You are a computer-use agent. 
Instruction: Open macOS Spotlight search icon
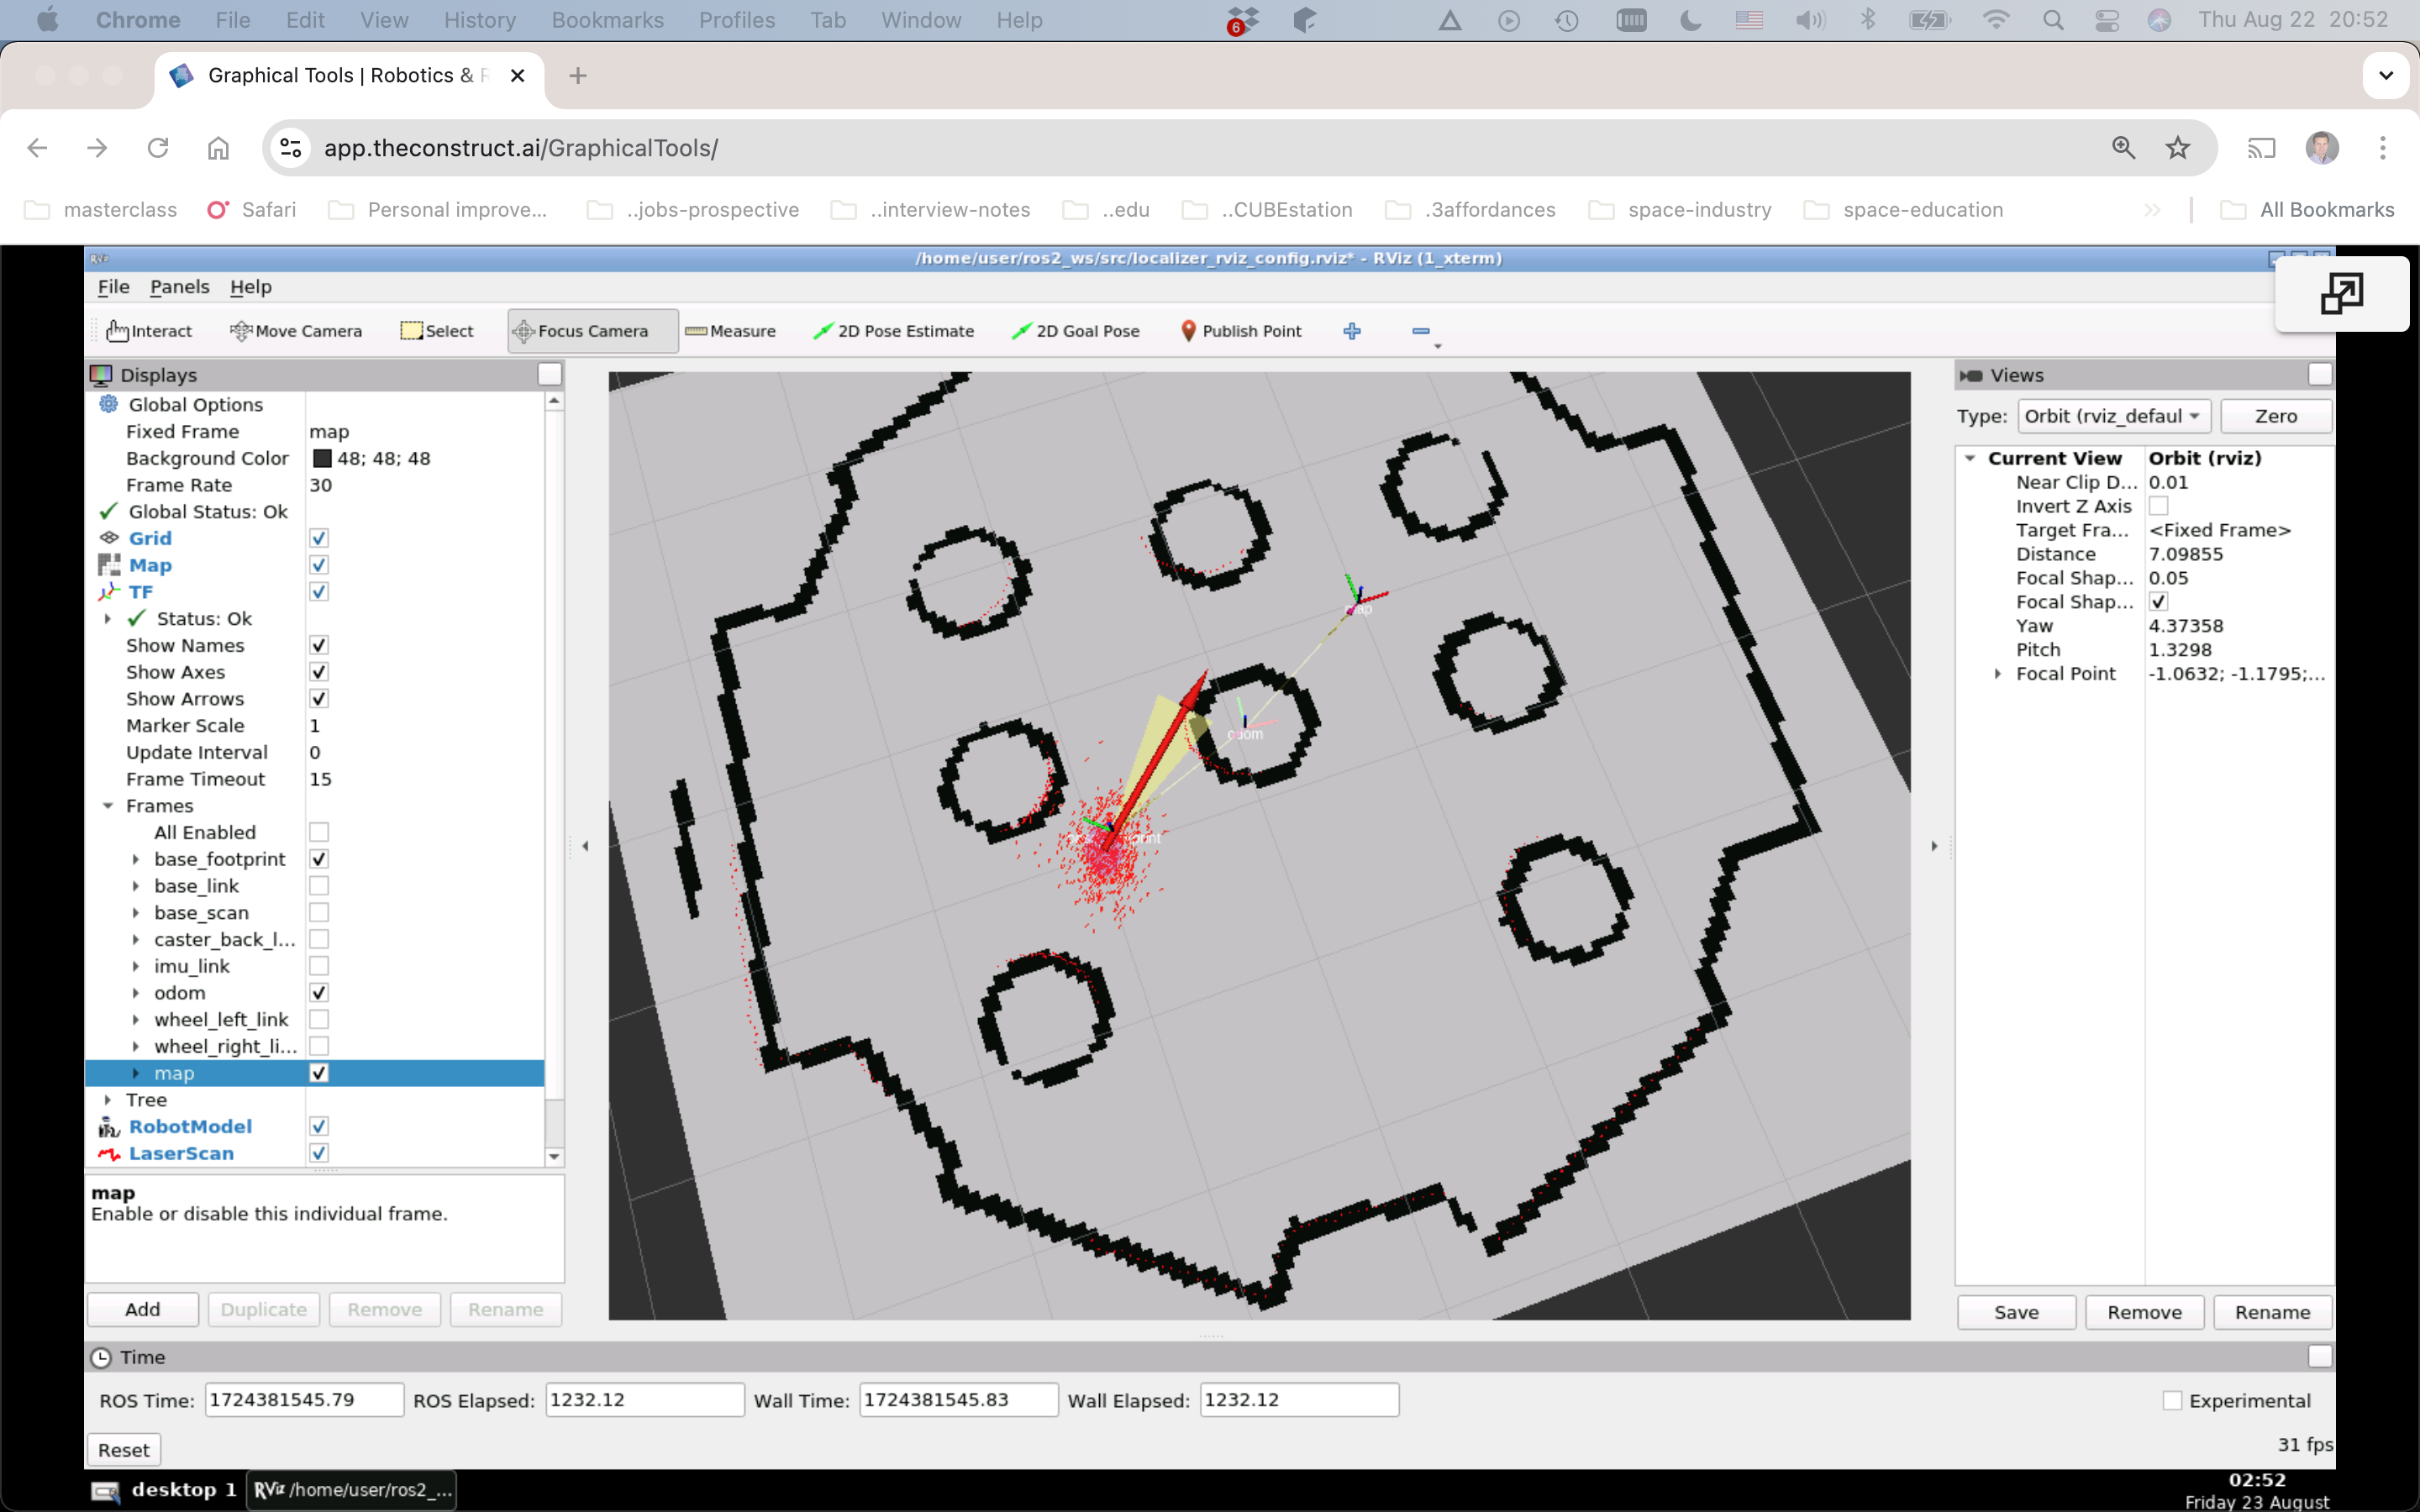click(x=2053, y=20)
